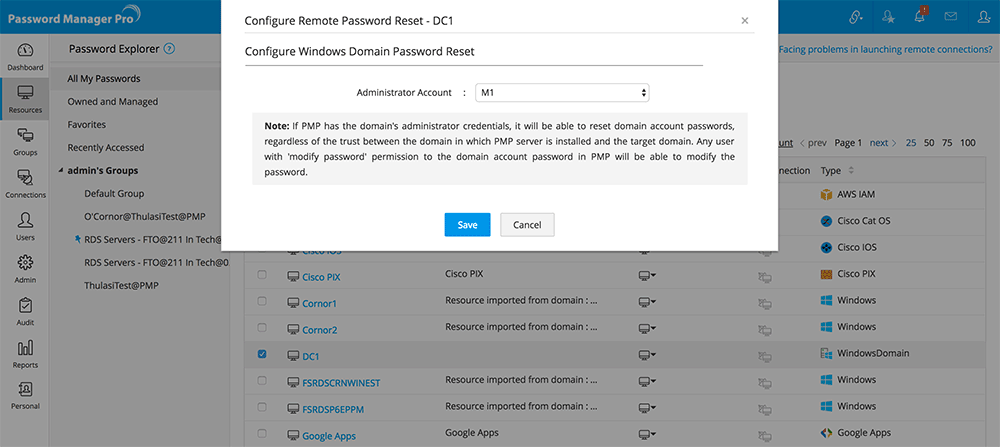Screen dimensions: 1000x447
Task: Open resource actions dropdown for Google Apps
Action: 647,434
